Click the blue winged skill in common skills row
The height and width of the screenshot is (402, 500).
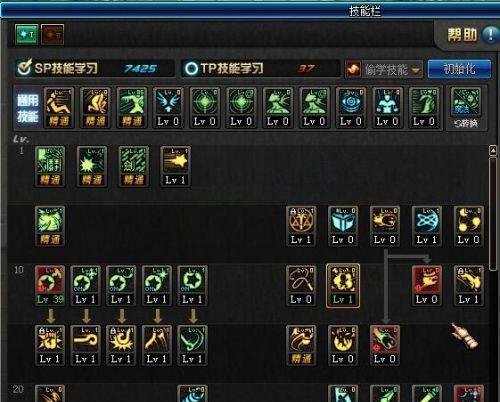[169, 108]
